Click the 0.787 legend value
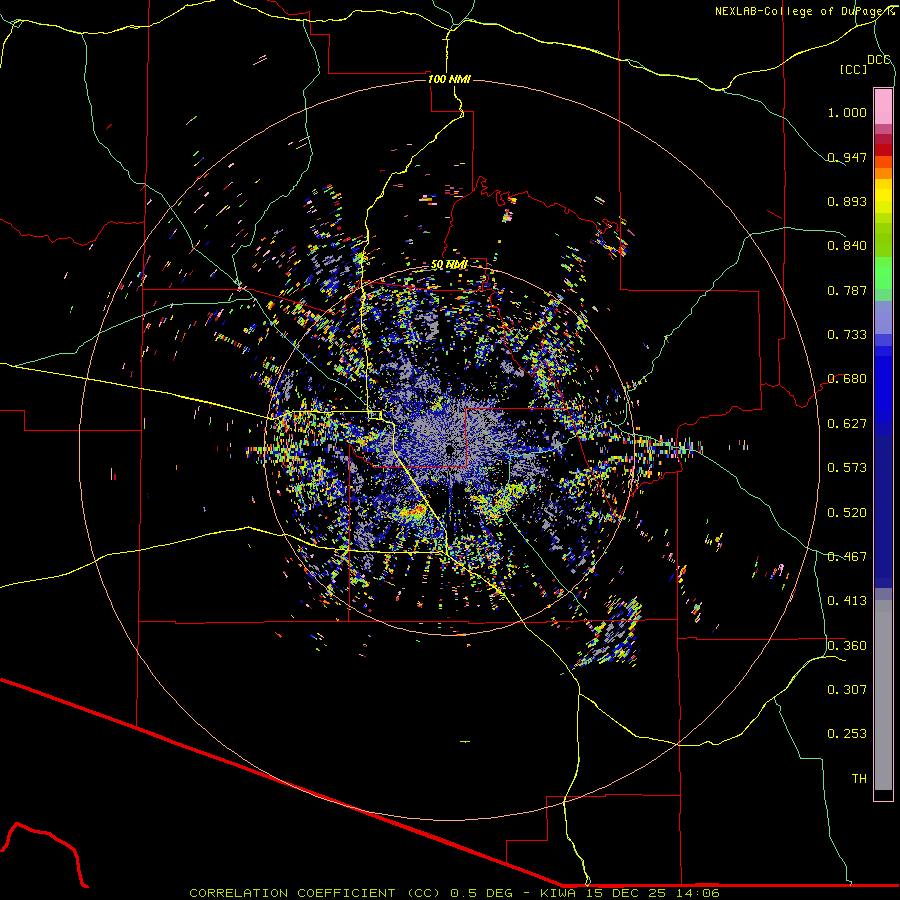900x900 pixels. (x=847, y=290)
